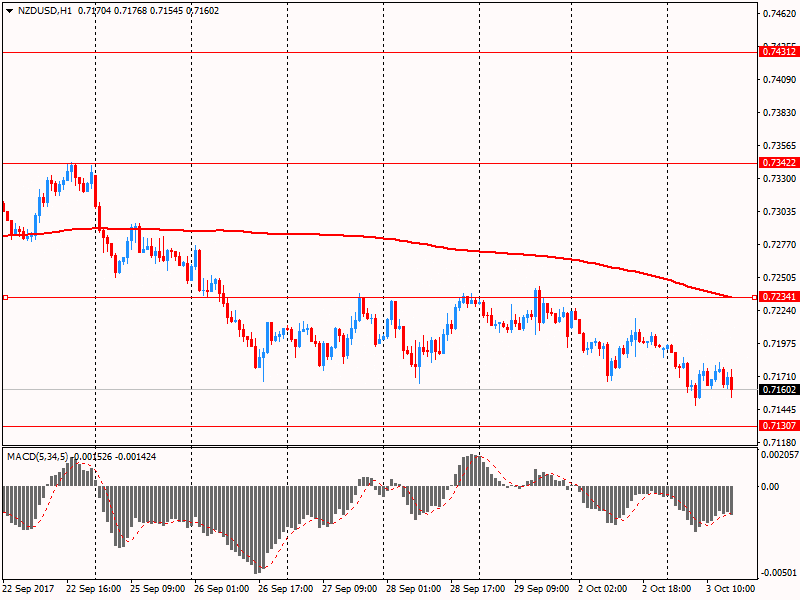Click the 29 Sep 09:00 time label
The image size is (800, 600).
point(541,588)
